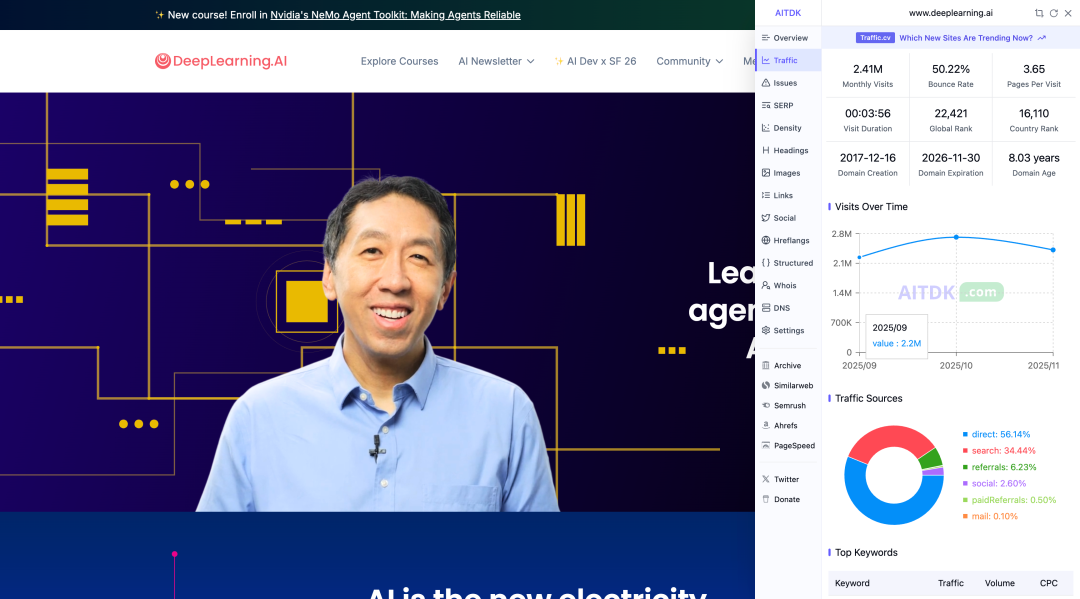
Task: Click the Traffic column header in keywords table
Action: coord(951,583)
